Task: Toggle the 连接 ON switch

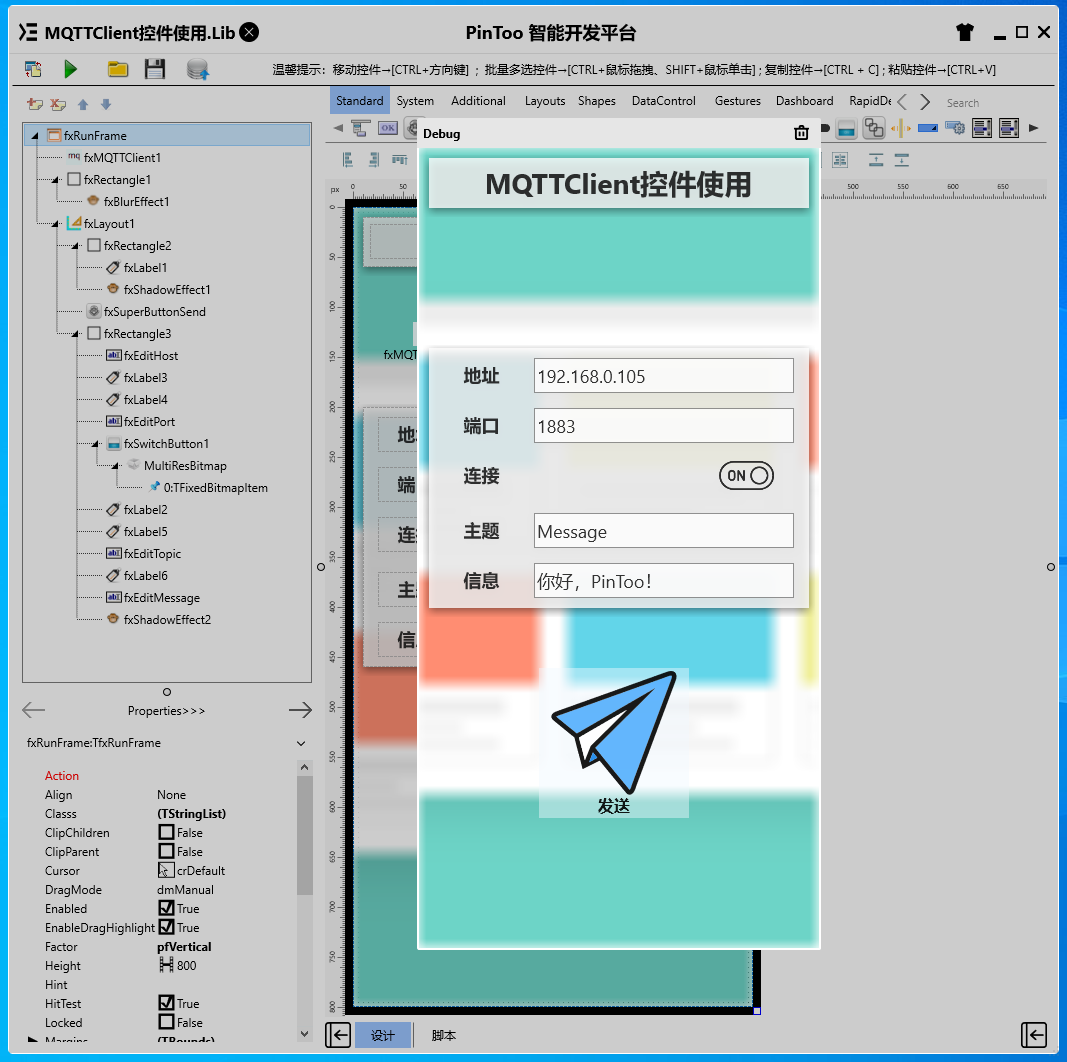Action: point(746,476)
